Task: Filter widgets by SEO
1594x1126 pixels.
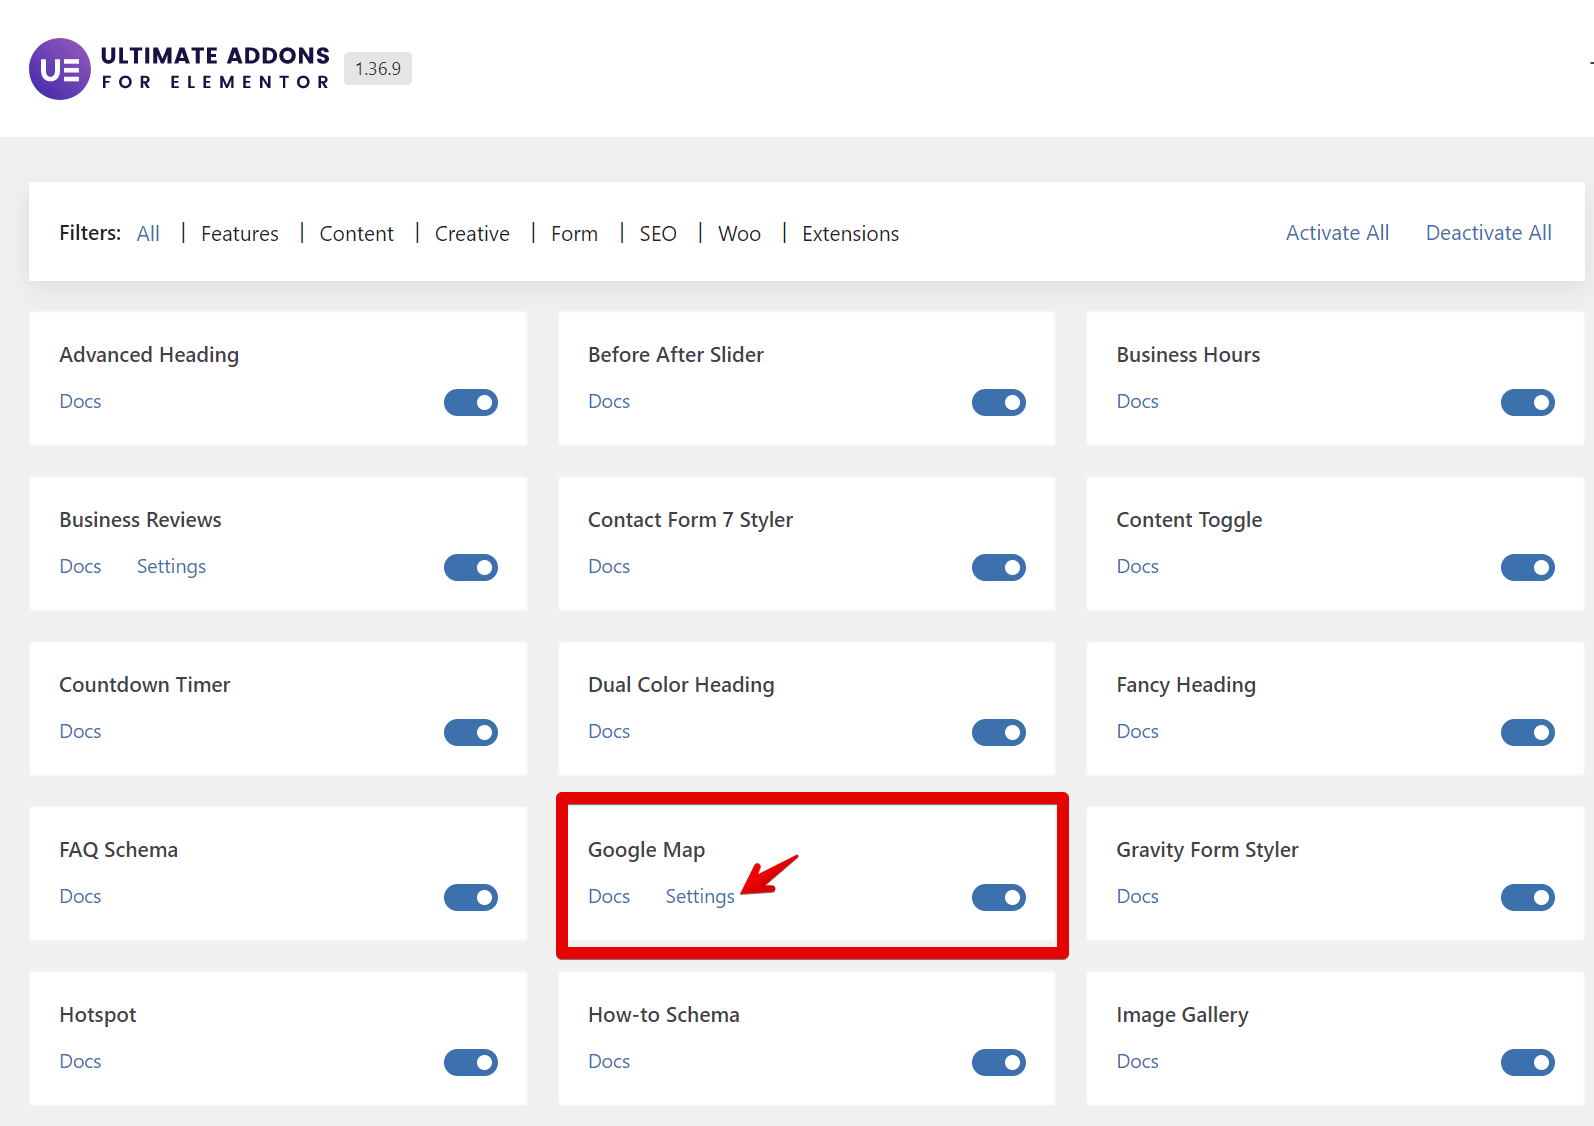Action: (x=658, y=234)
